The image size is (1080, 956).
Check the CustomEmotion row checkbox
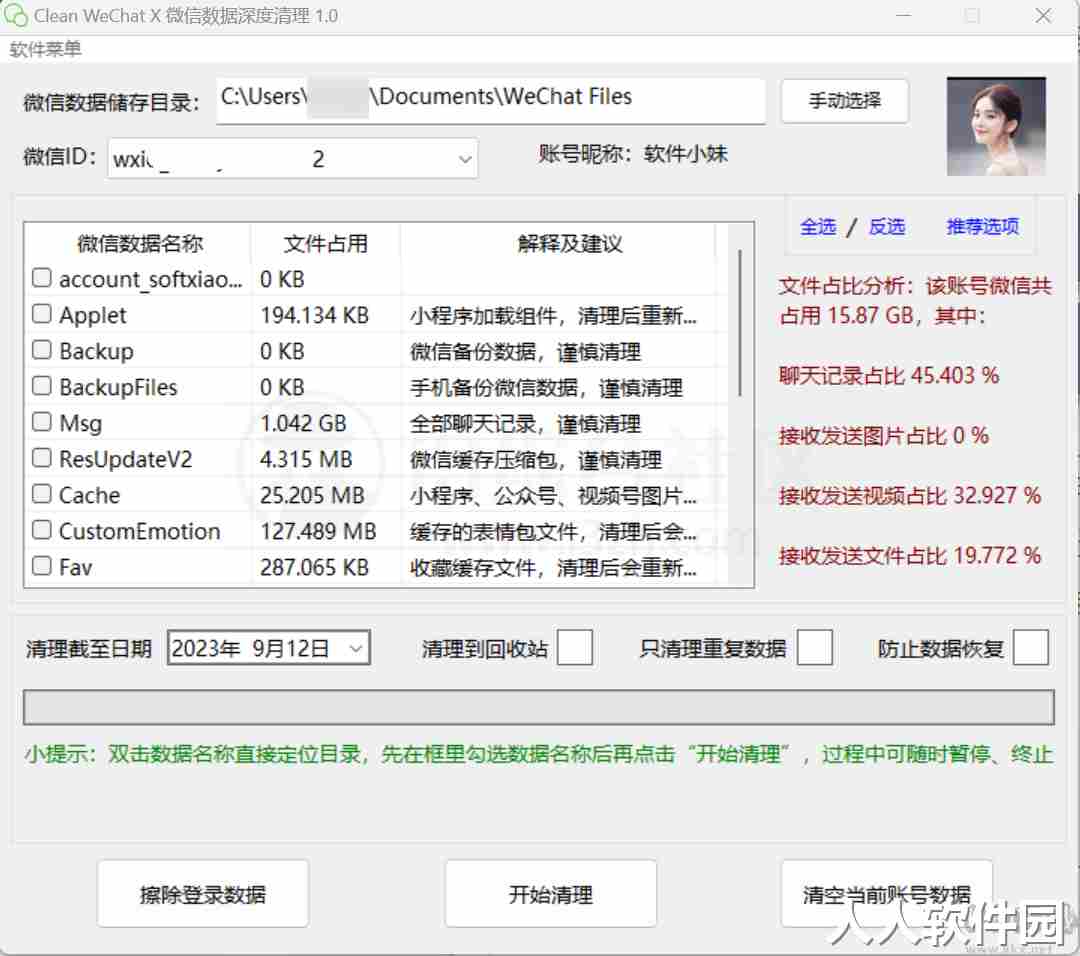[x=42, y=530]
